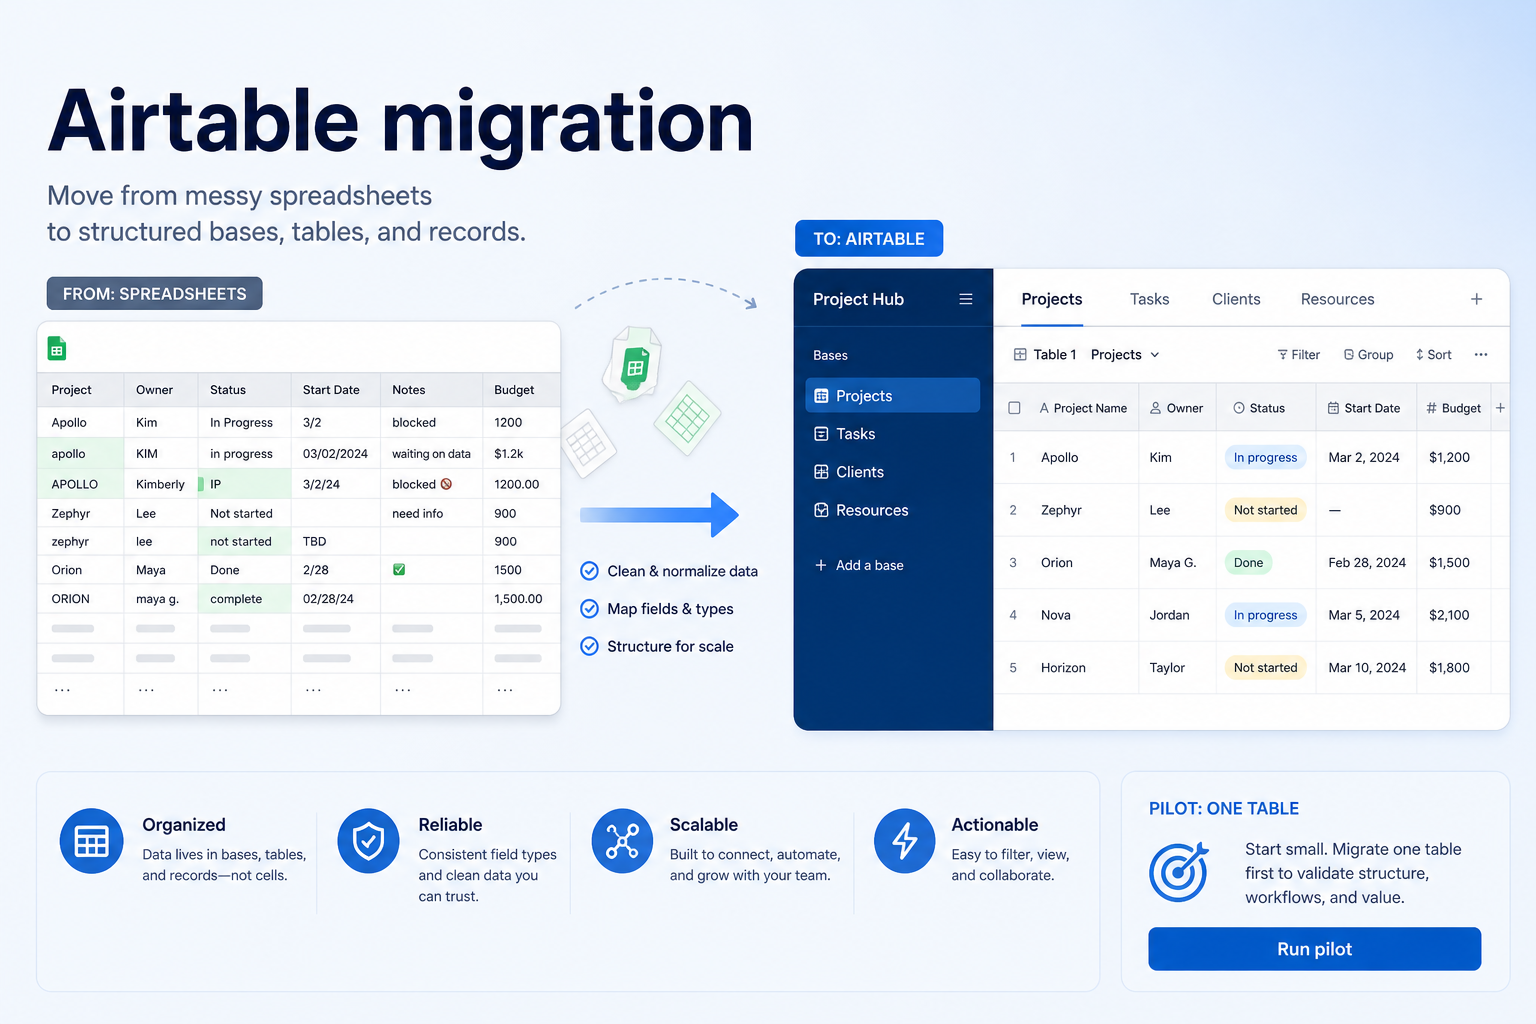
Task: Click Zephyr's Not started status badge
Action: (x=1265, y=510)
